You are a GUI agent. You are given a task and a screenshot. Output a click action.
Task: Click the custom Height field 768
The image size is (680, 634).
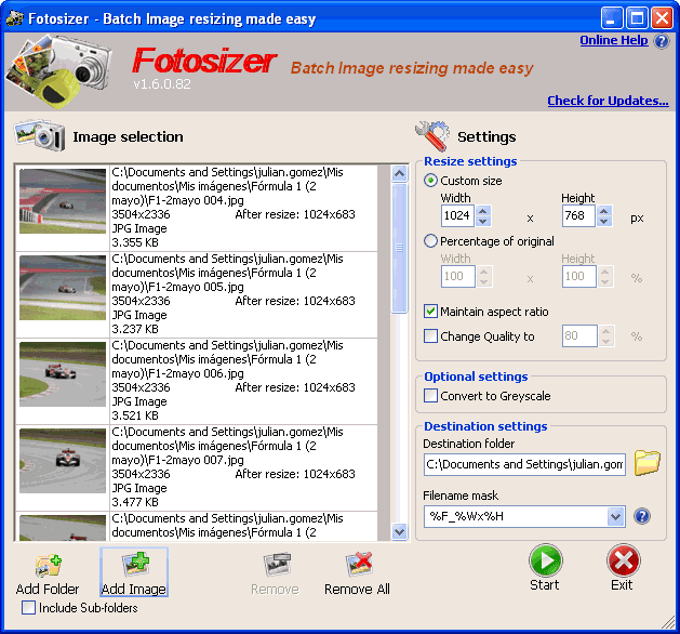point(579,216)
